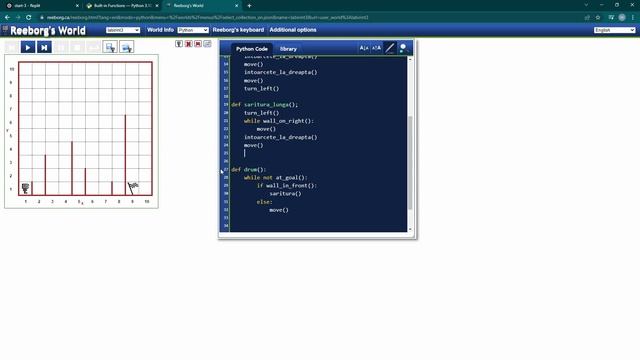Screen dimensions: 640x360
Task: Click the first red icon above the world panel
Action: pyautogui.click(x=188, y=44)
